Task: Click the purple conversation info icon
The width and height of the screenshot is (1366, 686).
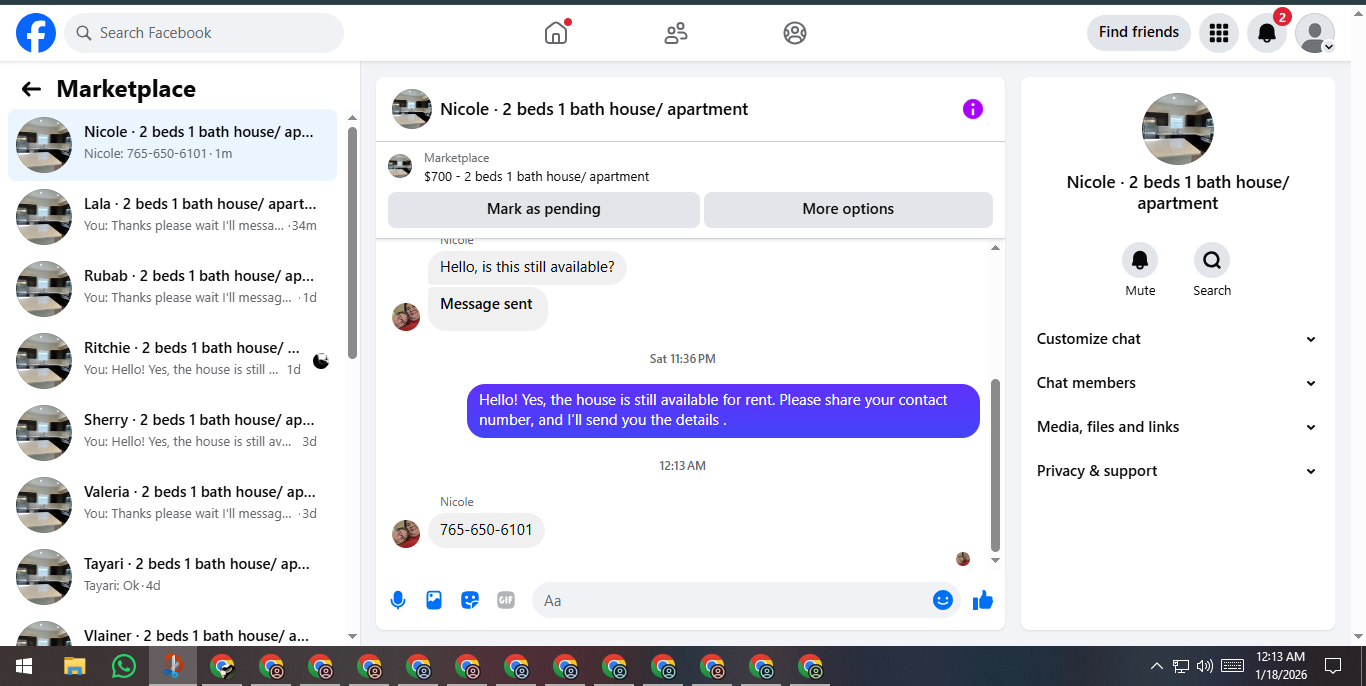Action: tap(973, 109)
